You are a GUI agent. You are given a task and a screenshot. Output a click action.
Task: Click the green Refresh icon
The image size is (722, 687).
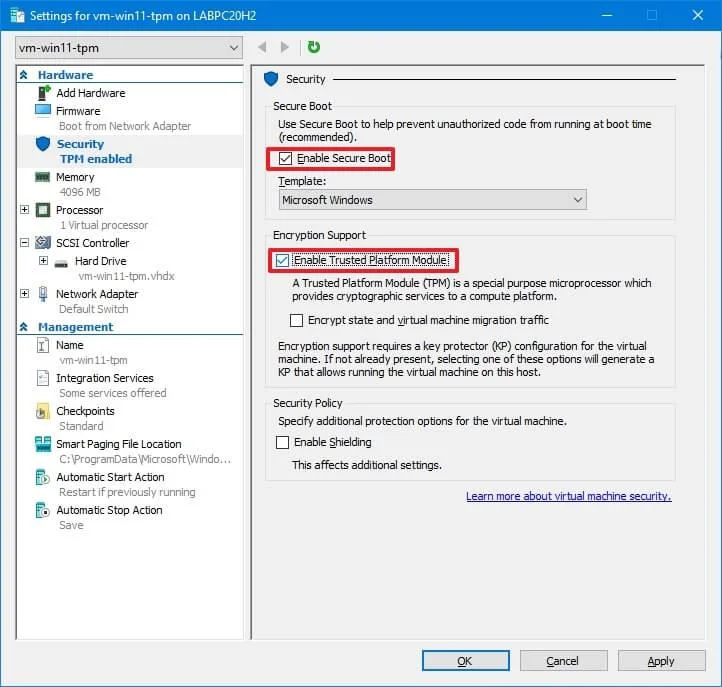pos(314,47)
